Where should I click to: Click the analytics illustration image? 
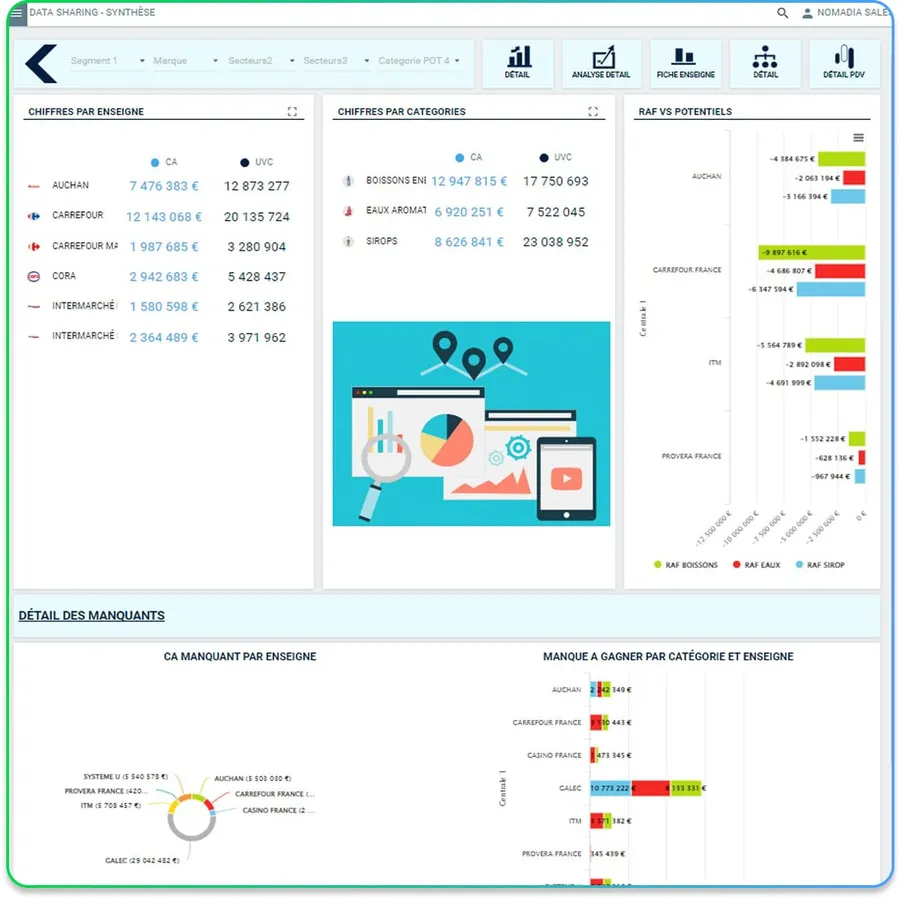tap(471, 424)
